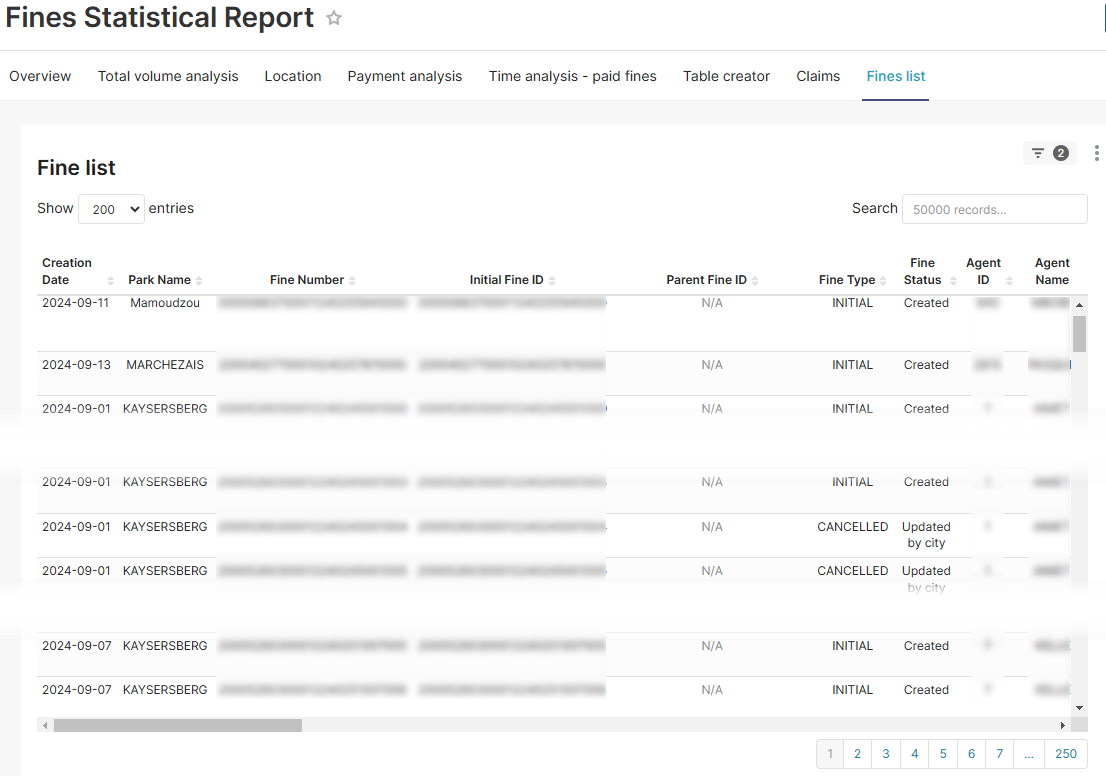Image resolution: width=1106 pixels, height=776 pixels.
Task: Click N/A parent fine ID in Mamoudzou row
Action: pos(712,303)
